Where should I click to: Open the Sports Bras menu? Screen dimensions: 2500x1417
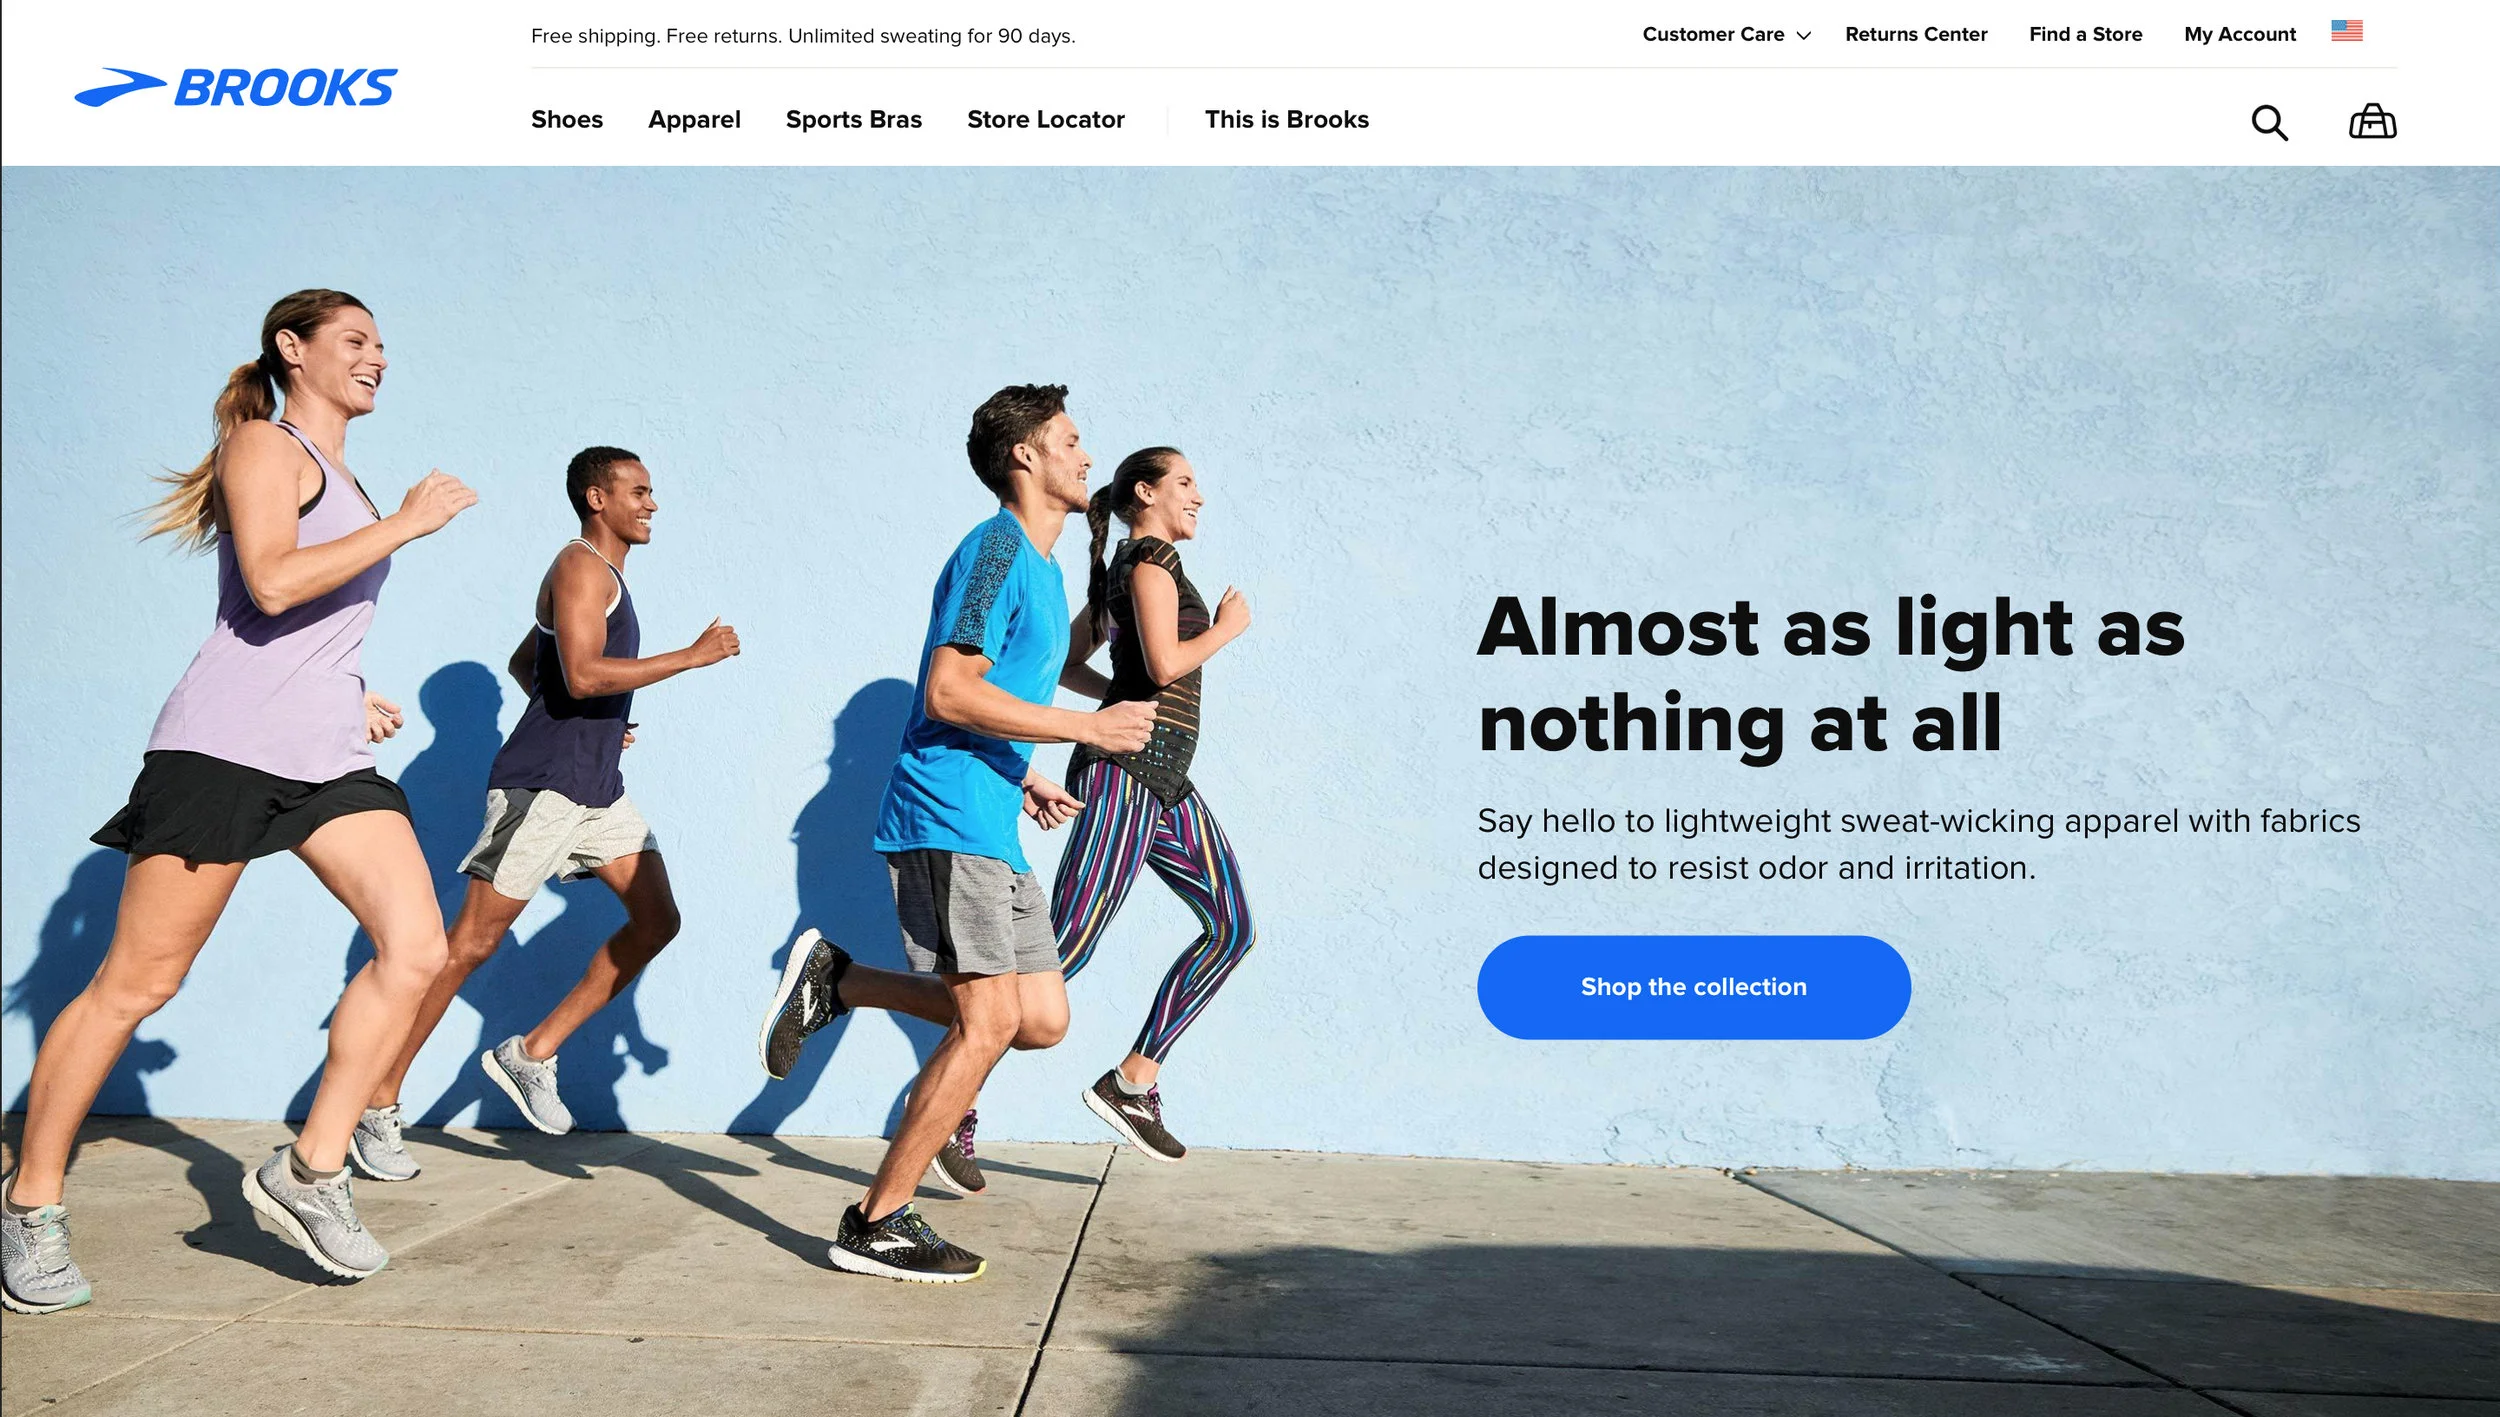coord(853,120)
